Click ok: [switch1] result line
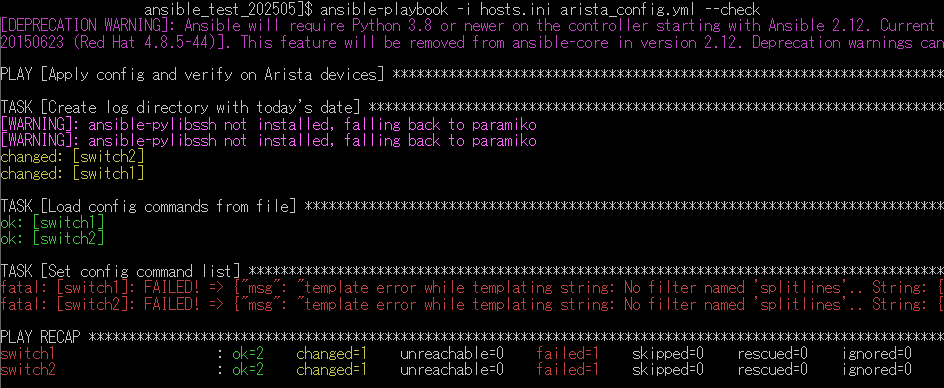 52,223
